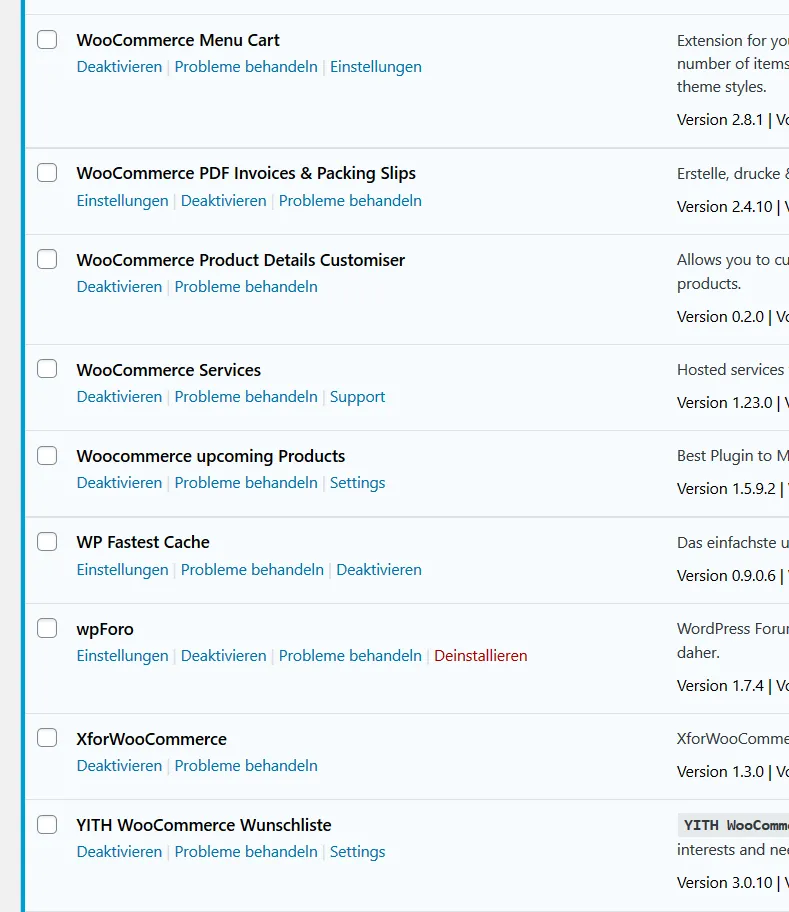
Task: Probleme behandeln for wpForo
Action: click(x=350, y=656)
